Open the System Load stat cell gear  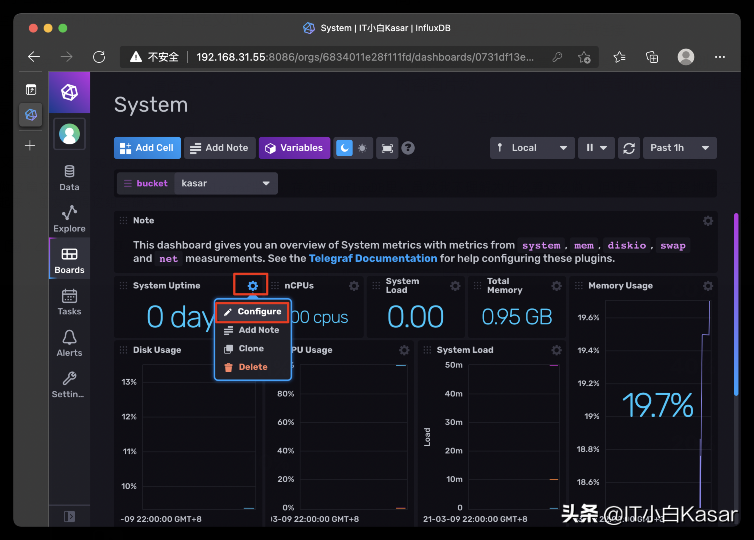pyautogui.click(x=455, y=286)
